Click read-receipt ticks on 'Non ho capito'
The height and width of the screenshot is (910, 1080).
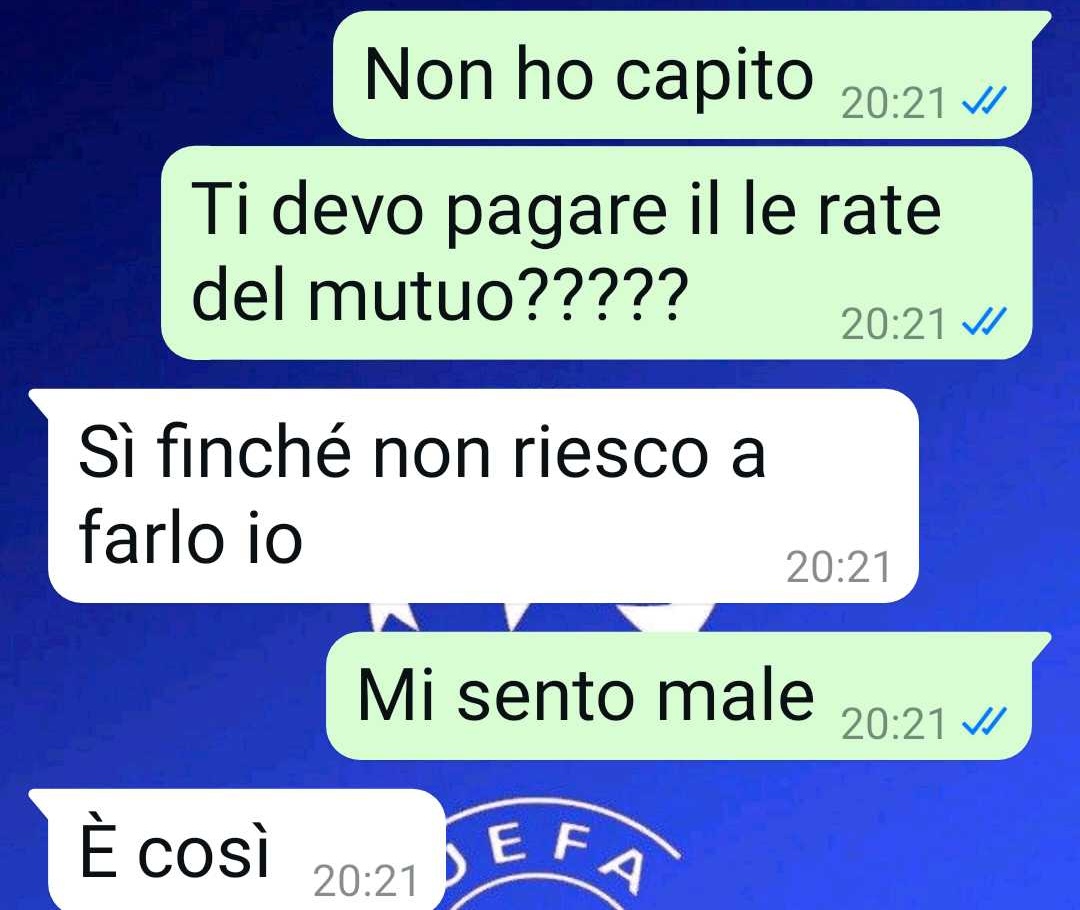984,101
